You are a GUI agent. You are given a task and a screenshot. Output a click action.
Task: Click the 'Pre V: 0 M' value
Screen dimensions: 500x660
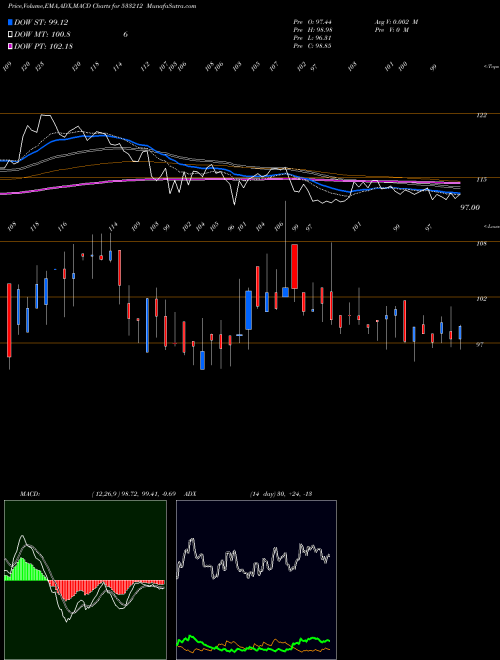tap(391, 30)
